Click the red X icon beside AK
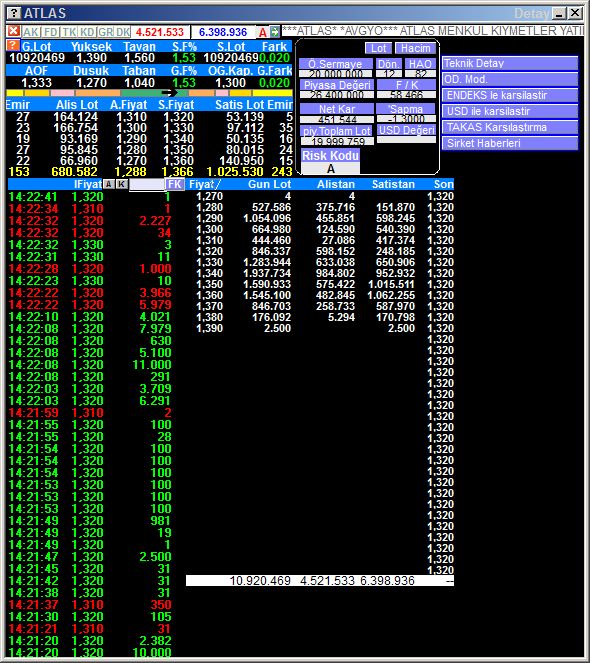This screenshot has width=590, height=663. pos(14,32)
